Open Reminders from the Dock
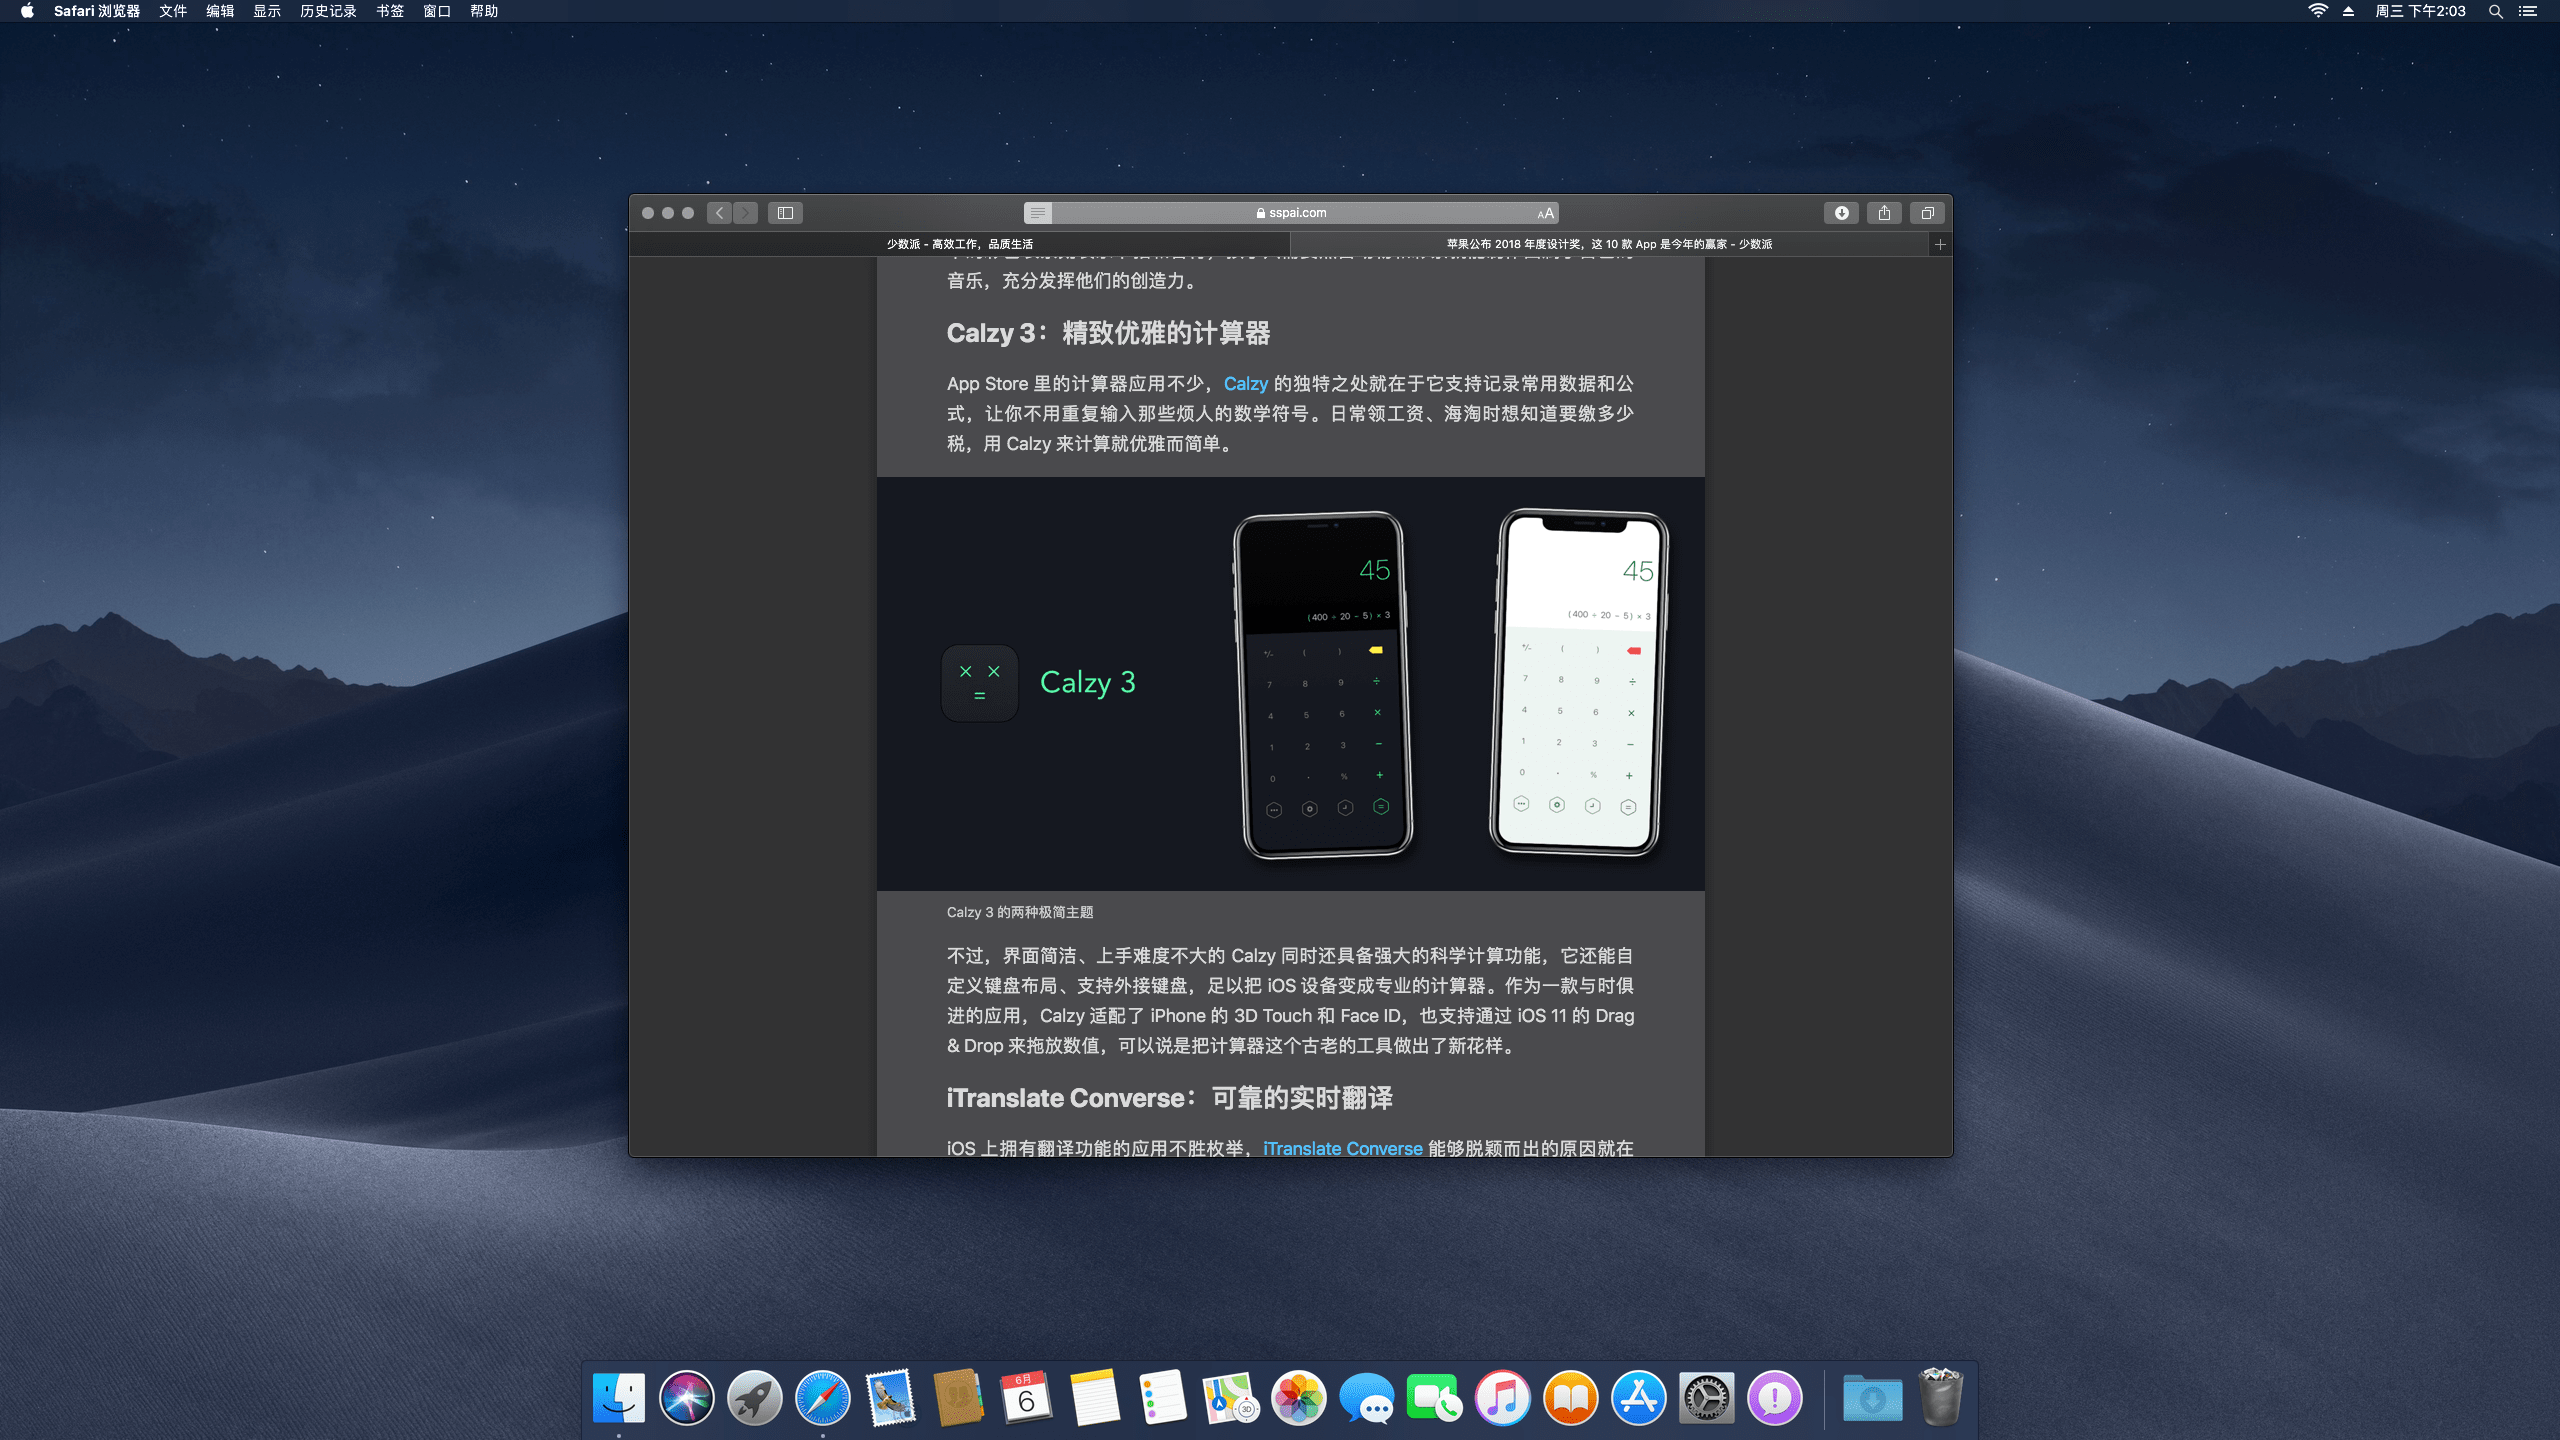Screen dimensions: 2560x1440 coord(1163,1397)
